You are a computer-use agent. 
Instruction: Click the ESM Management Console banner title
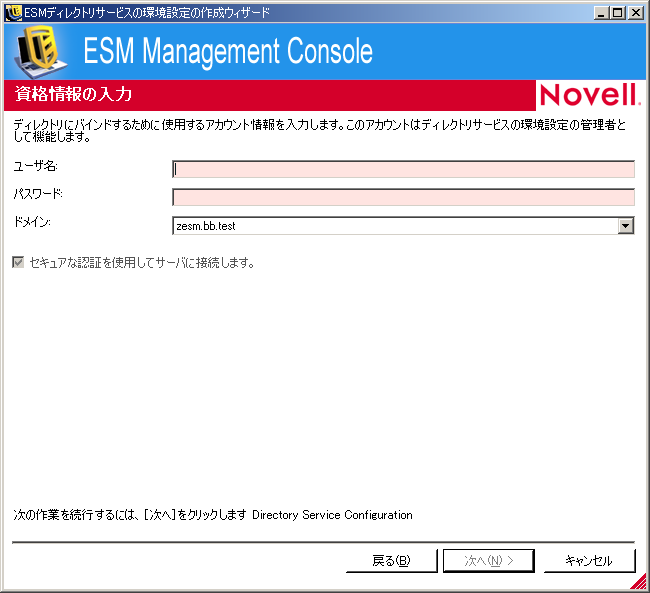228,51
